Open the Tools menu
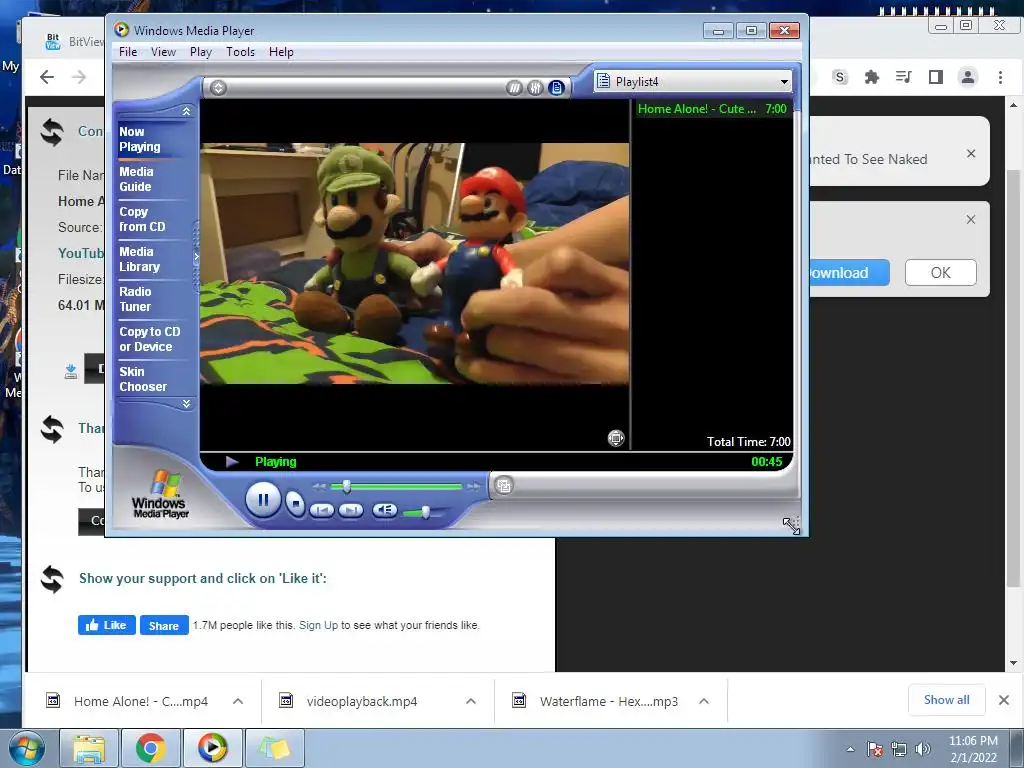Image resolution: width=1024 pixels, height=768 pixels. pyautogui.click(x=240, y=52)
